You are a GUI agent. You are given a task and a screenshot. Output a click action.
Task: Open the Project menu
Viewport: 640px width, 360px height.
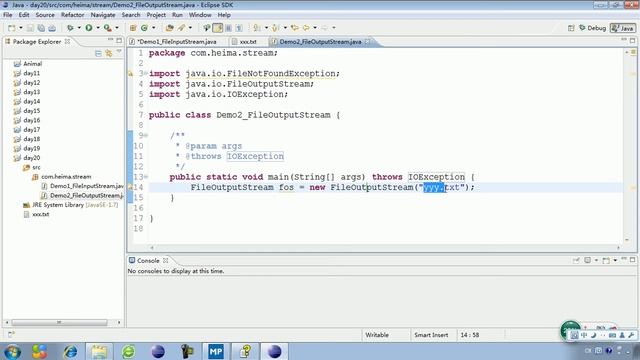tap(156, 15)
